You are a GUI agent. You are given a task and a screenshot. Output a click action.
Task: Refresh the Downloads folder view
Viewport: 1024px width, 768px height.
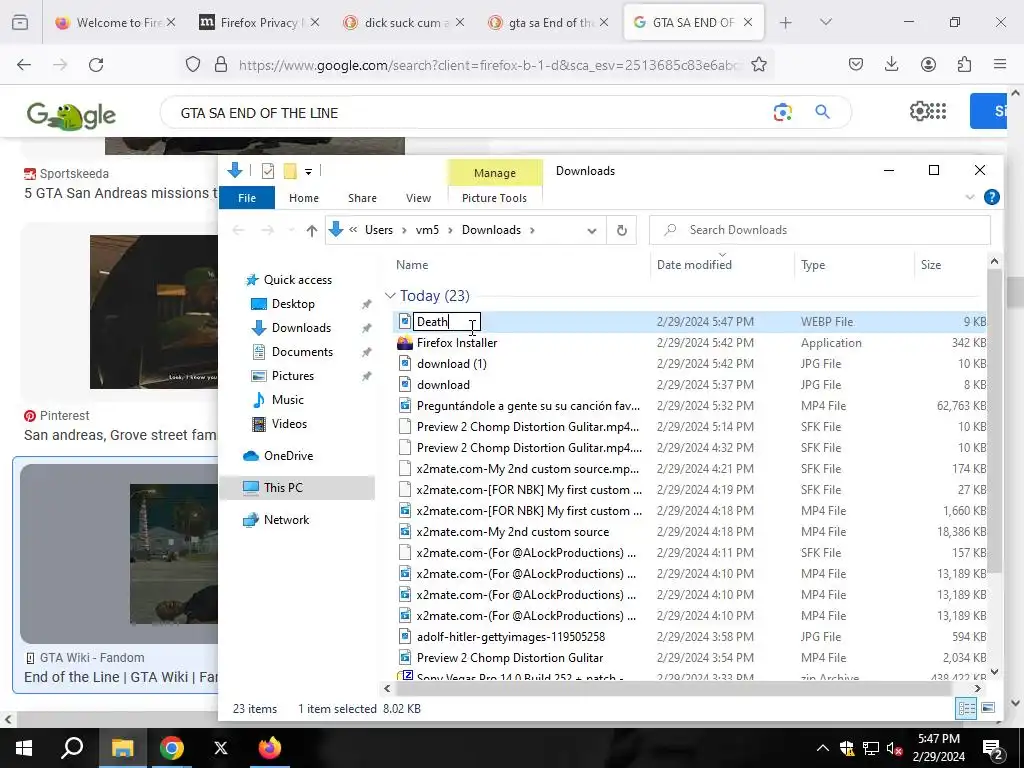click(x=622, y=230)
